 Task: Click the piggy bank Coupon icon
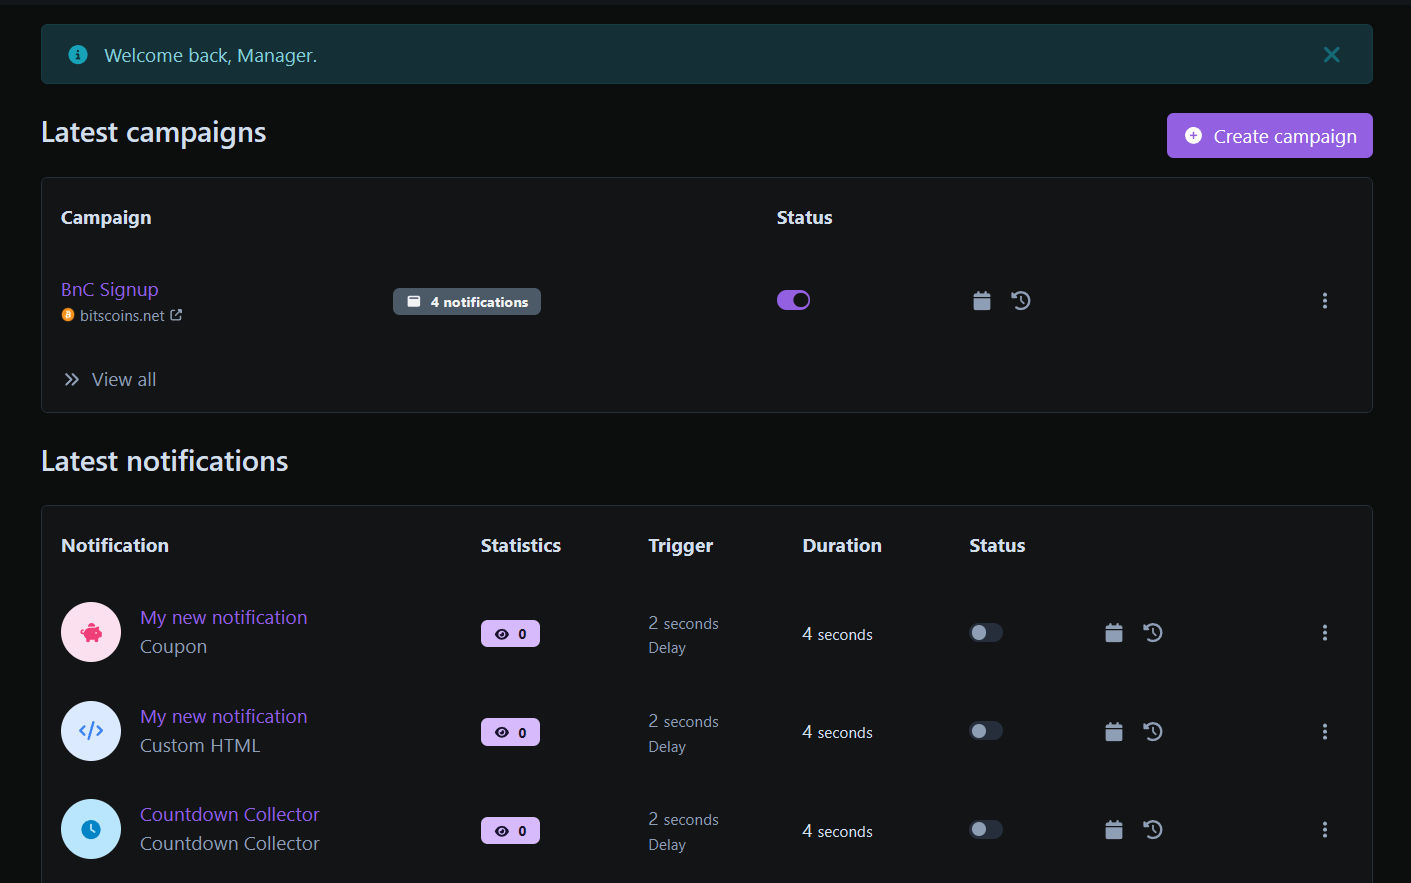pyautogui.click(x=91, y=632)
